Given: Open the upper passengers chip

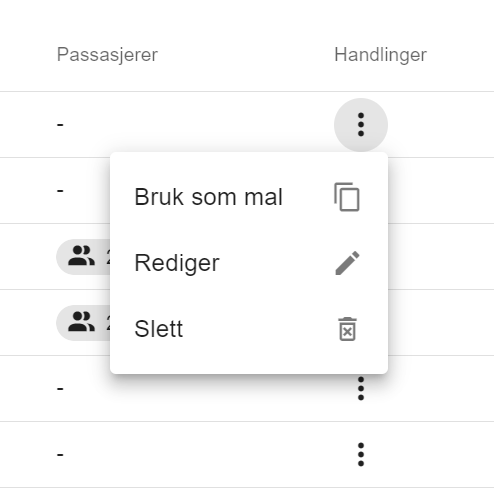Looking at the screenshot, I should pyautogui.click(x=83, y=257).
